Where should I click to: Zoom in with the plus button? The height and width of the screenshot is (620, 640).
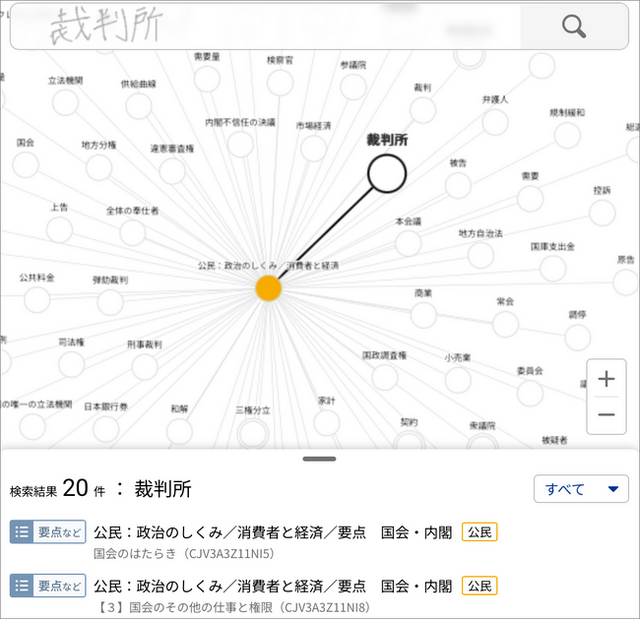click(x=606, y=379)
